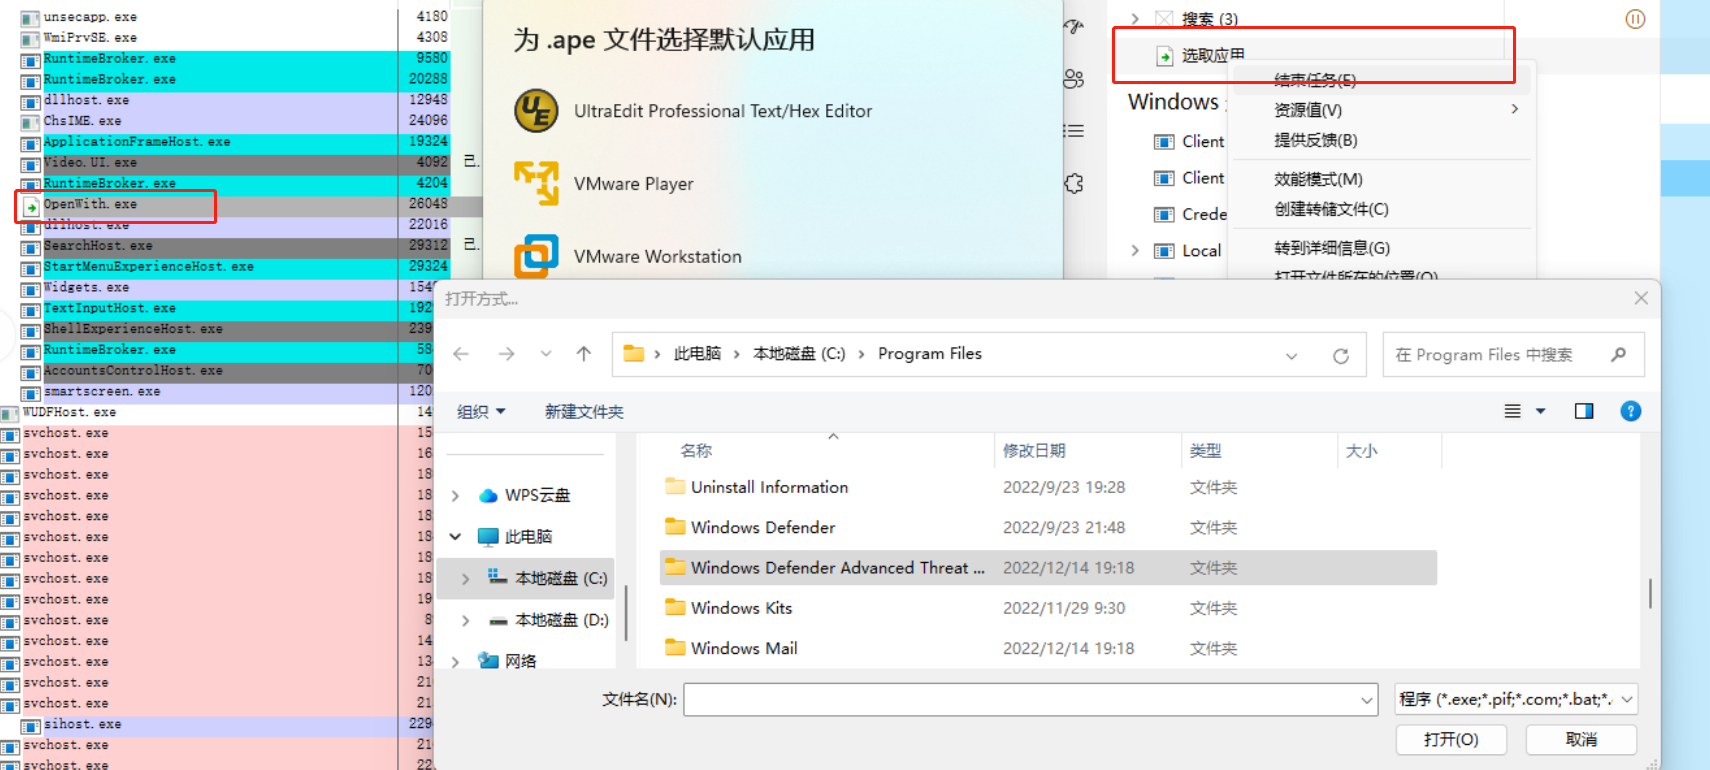Viewport: 1710px width, 770px height.
Task: Expand the 搜索 (3) process group
Action: (x=1135, y=19)
